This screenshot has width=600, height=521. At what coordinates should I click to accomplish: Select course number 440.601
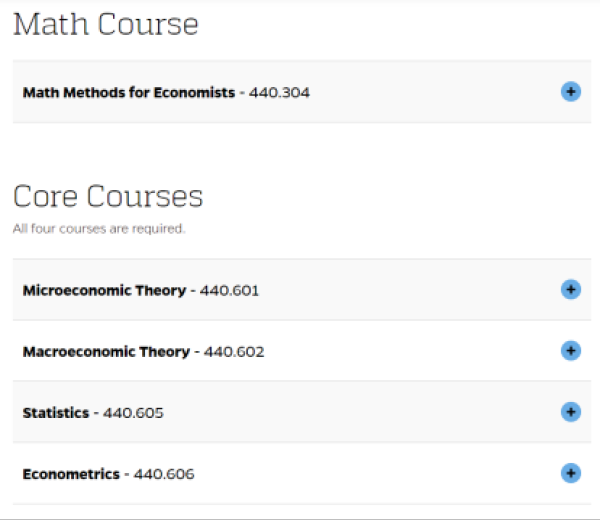[229, 291]
